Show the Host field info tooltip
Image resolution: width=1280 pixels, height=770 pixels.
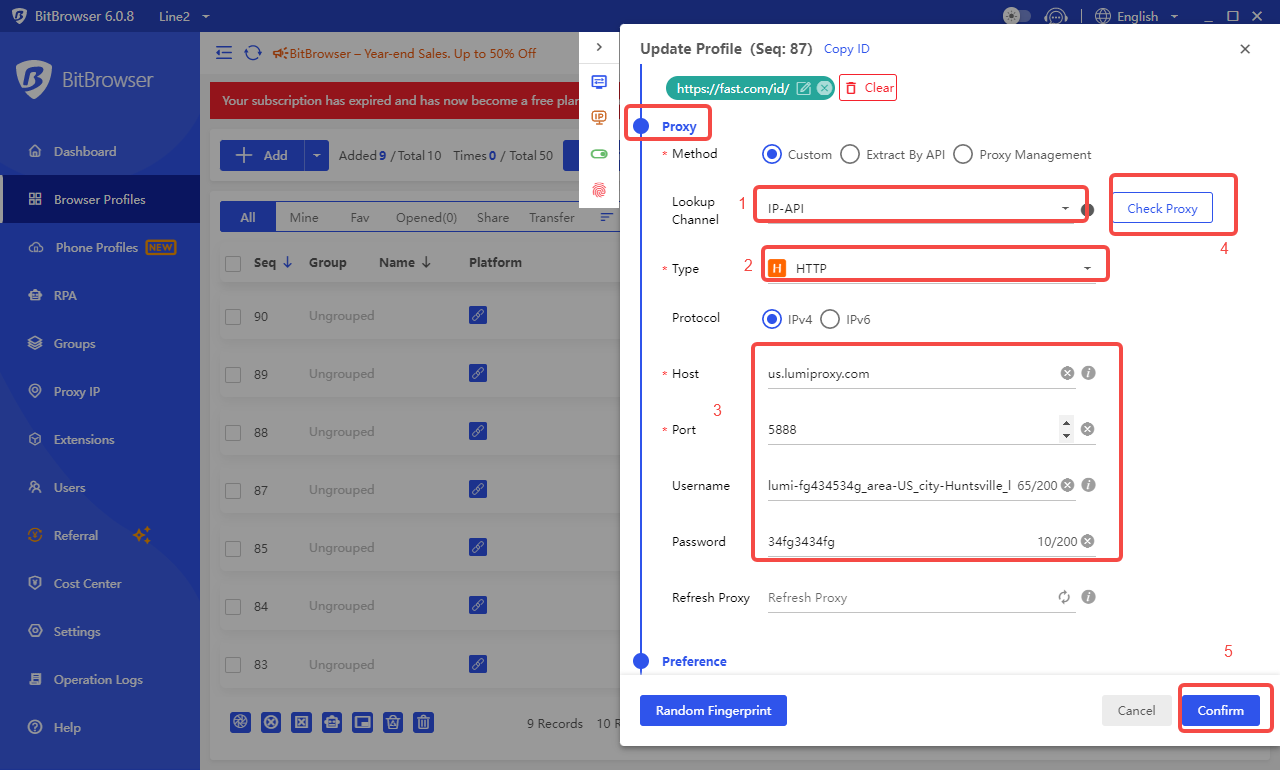(1089, 373)
